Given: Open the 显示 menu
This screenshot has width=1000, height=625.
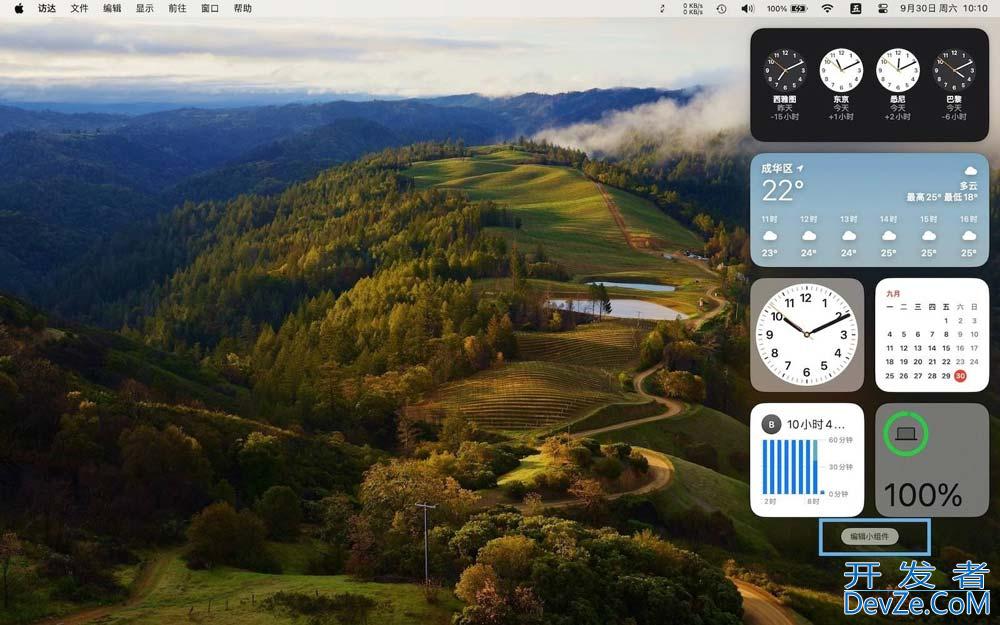Looking at the screenshot, I should pos(145,8).
